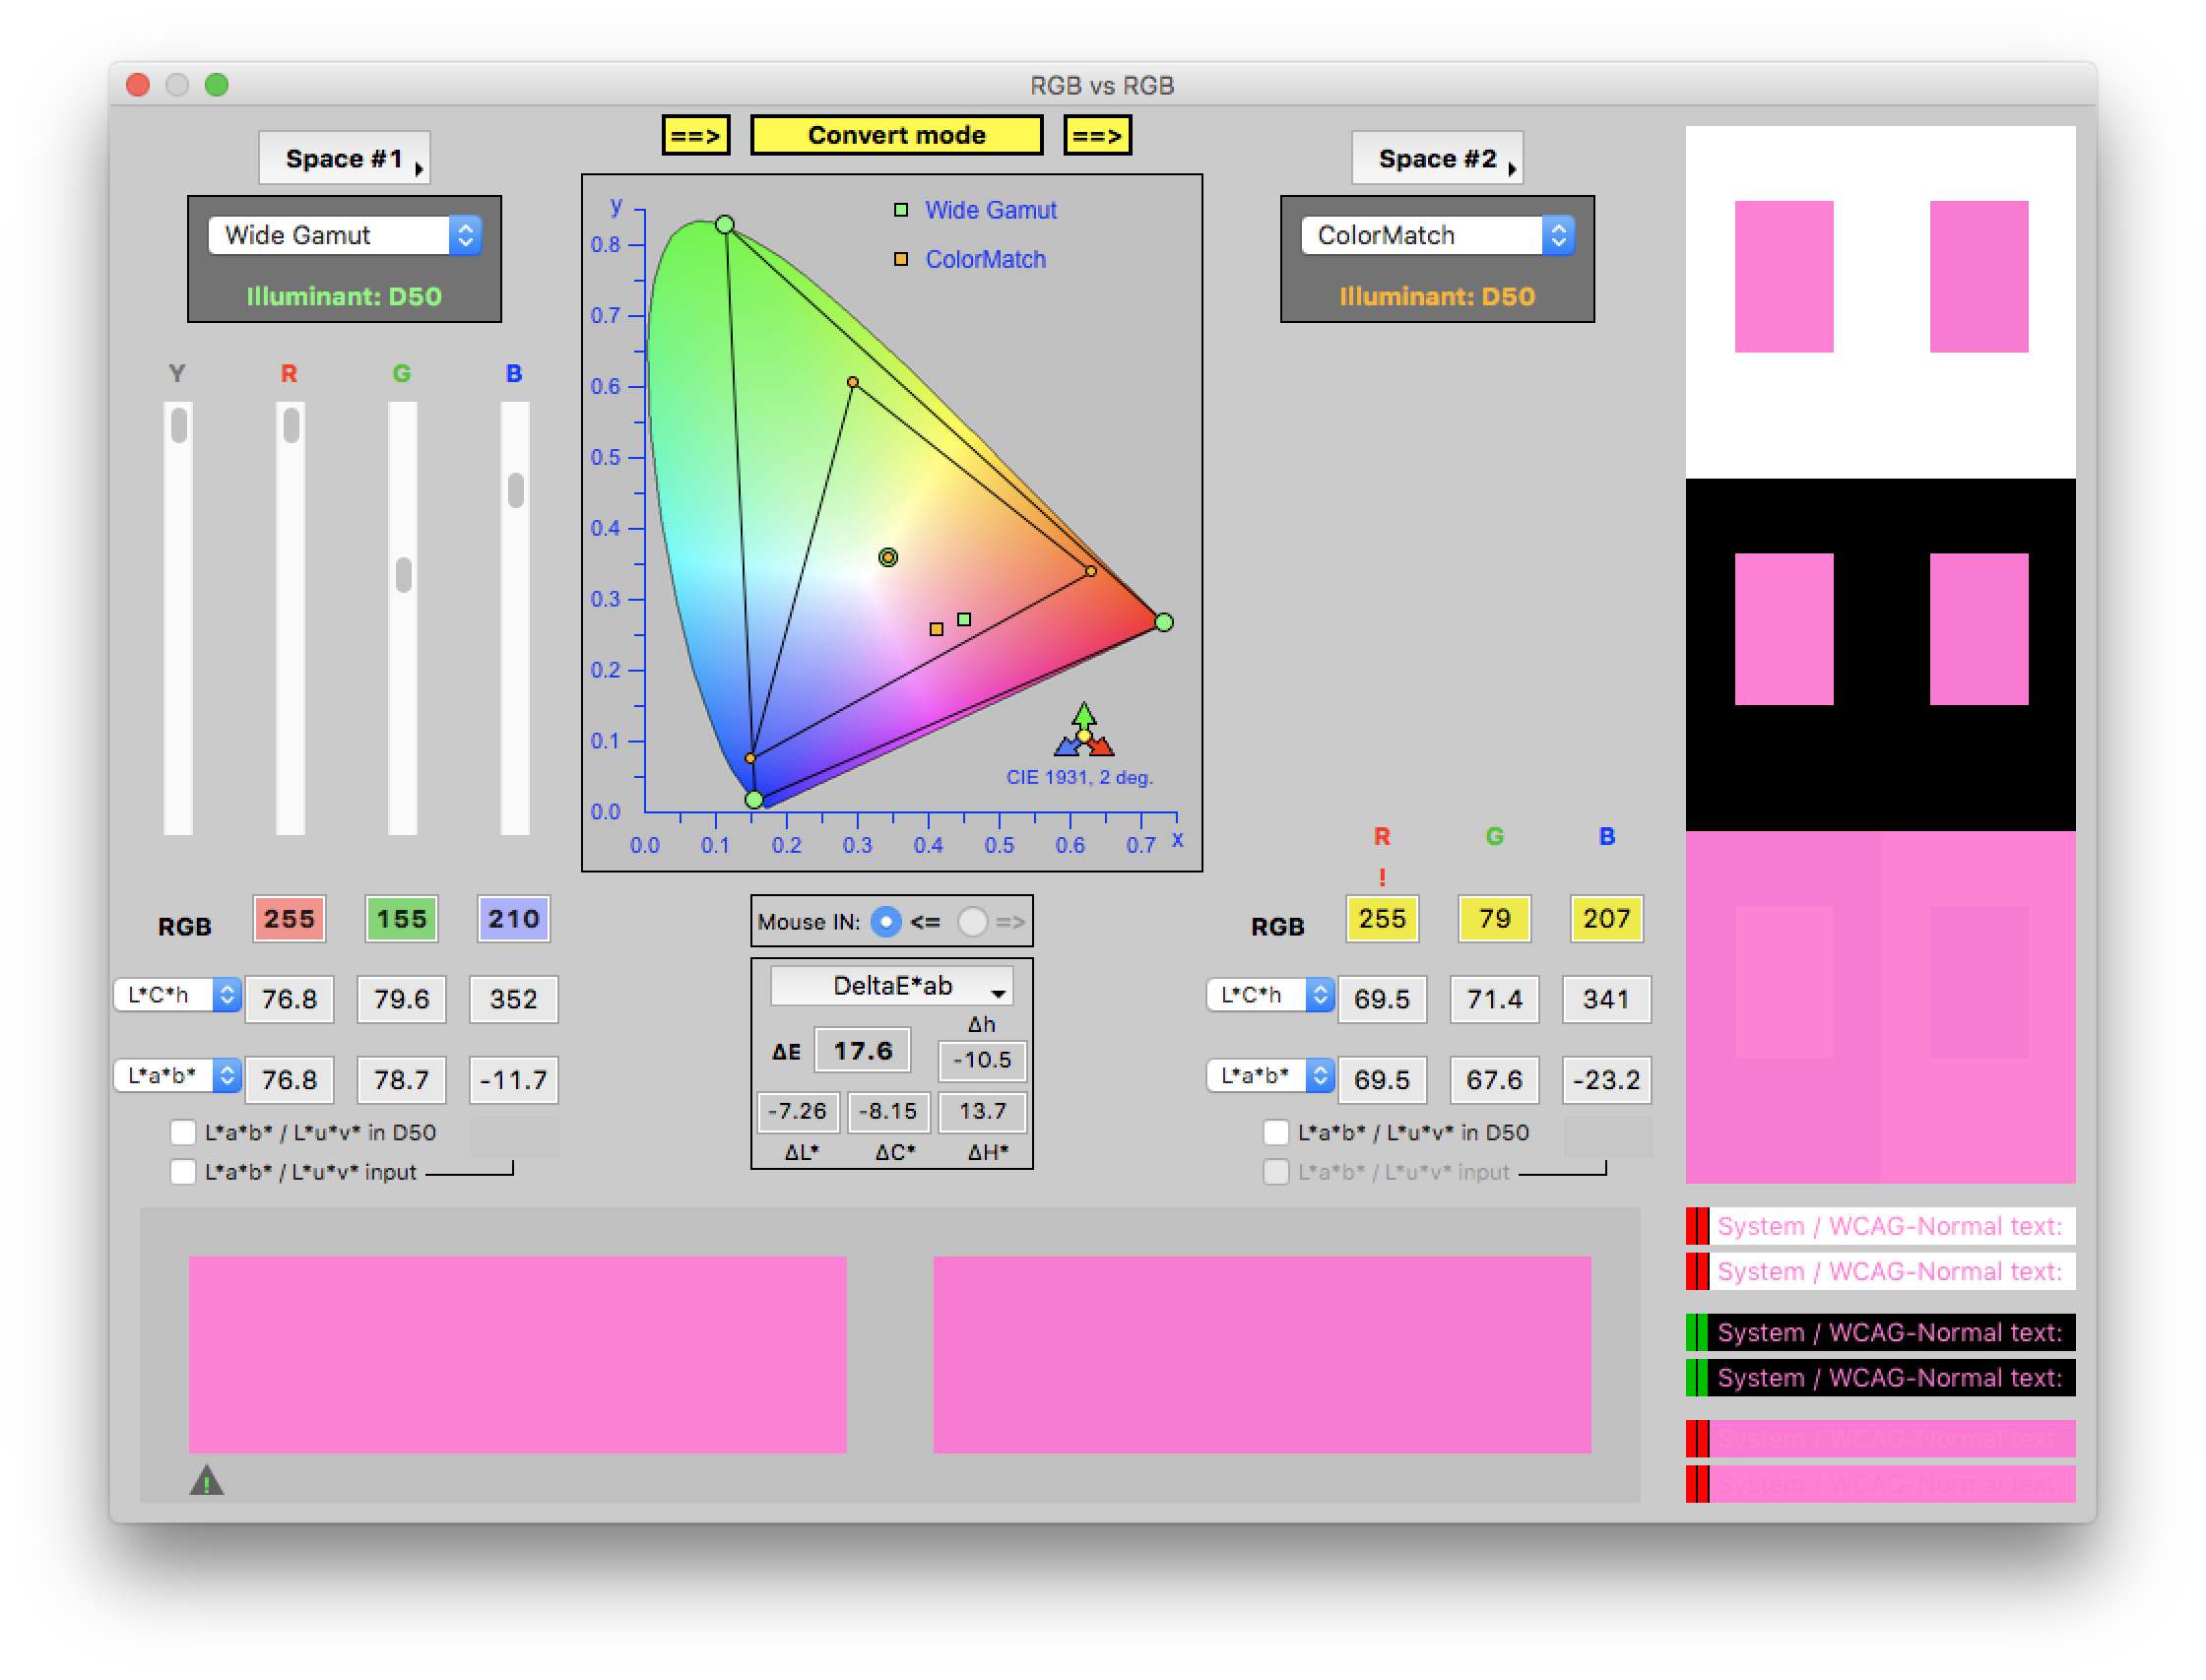Click the ColorMatch green primary marker
This screenshot has height=1680, width=2206.
[853, 382]
